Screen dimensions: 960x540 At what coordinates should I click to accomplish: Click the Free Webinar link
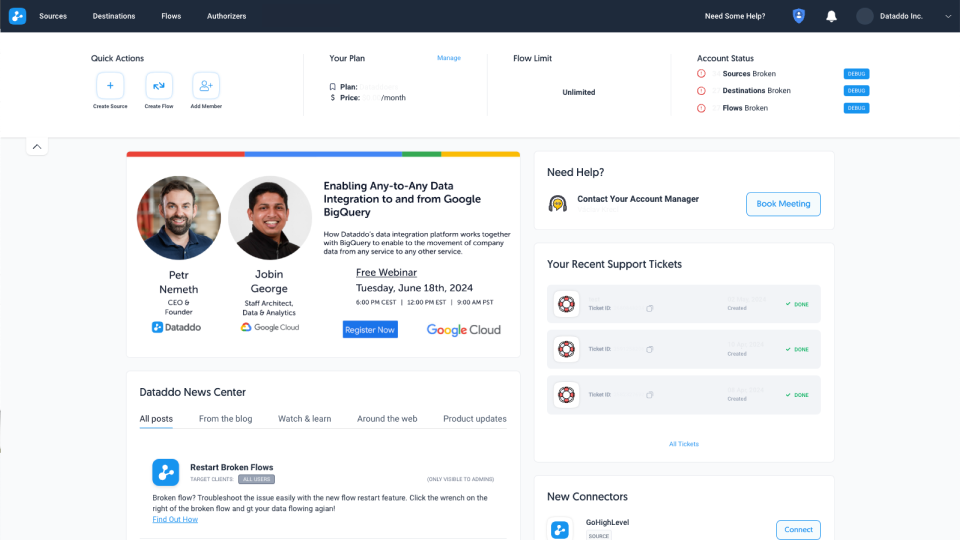tap(386, 272)
